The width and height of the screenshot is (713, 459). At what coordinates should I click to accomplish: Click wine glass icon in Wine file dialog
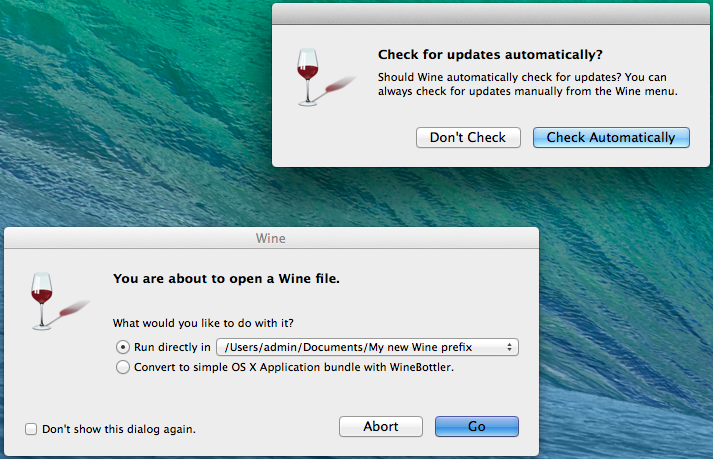(60, 301)
